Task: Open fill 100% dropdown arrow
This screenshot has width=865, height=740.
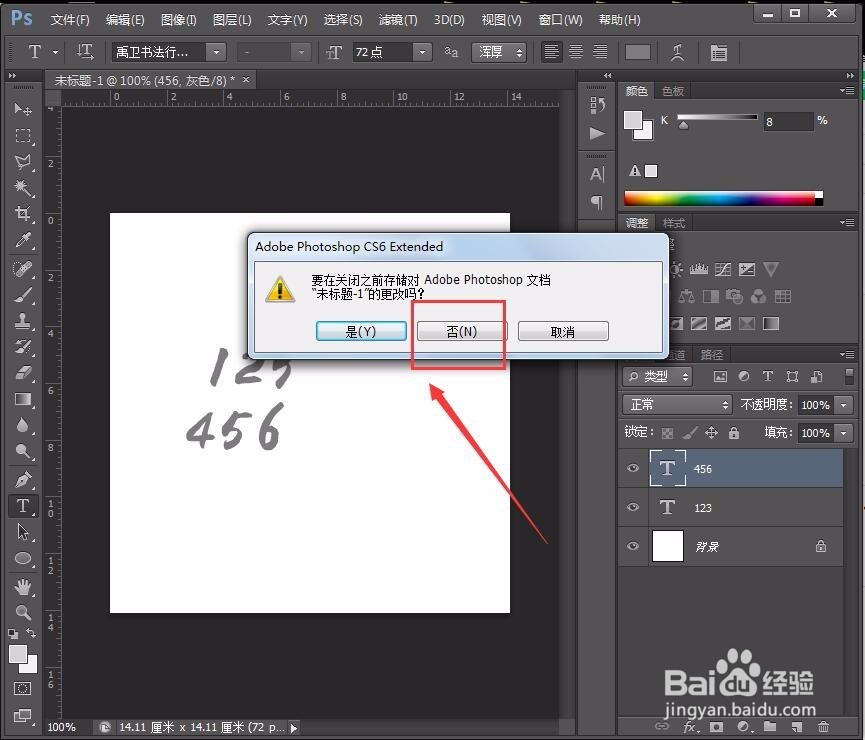Action: tap(843, 433)
